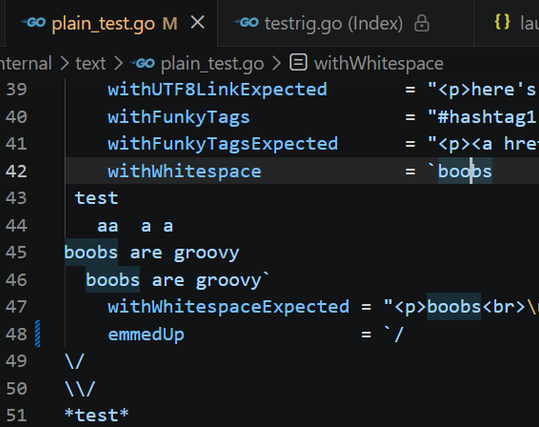The height and width of the screenshot is (427, 539).
Task: Click the read-only lock icon on testrig.go tab
Action: click(421, 23)
